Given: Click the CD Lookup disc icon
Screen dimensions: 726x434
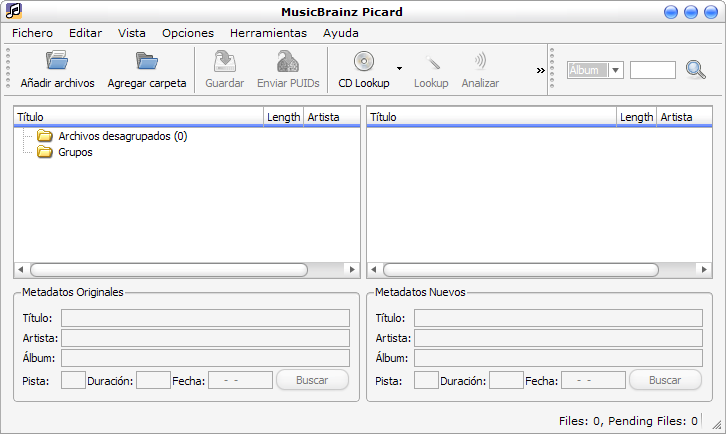Looking at the screenshot, I should (364, 62).
